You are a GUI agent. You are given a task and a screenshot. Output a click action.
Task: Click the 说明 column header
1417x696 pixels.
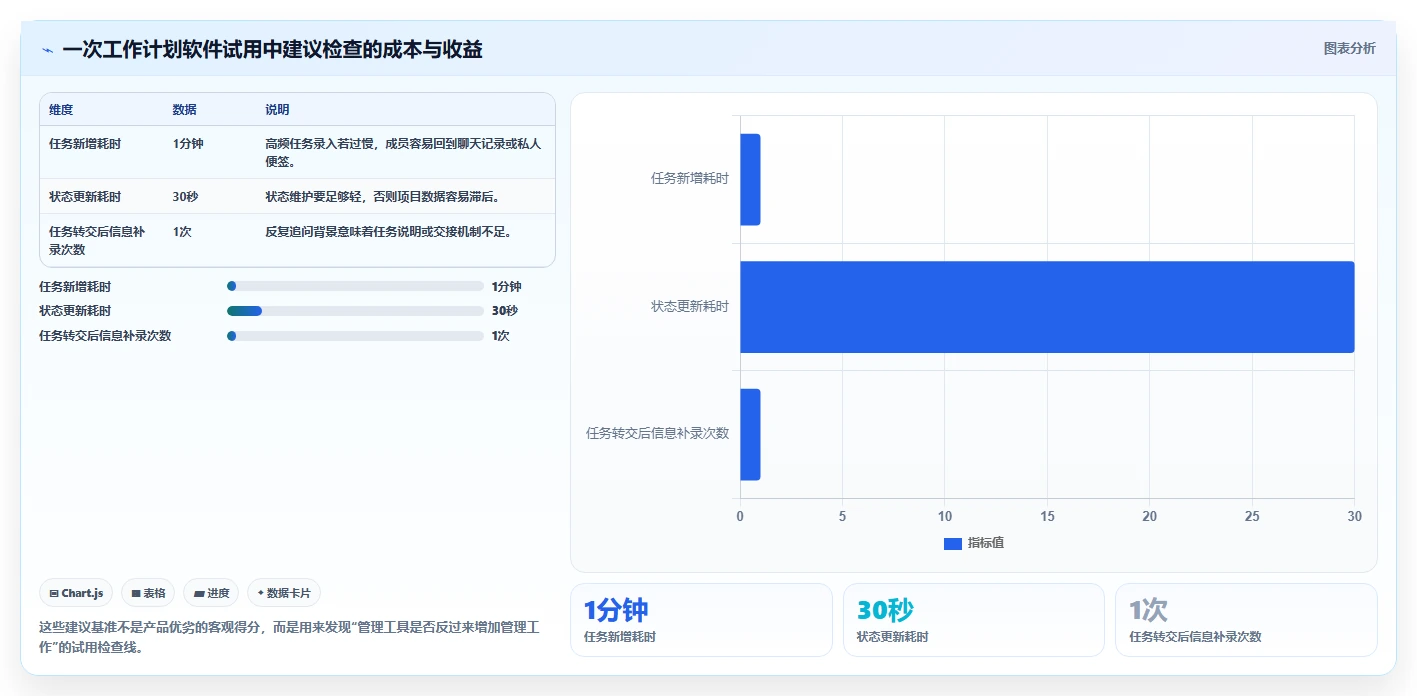point(277,110)
